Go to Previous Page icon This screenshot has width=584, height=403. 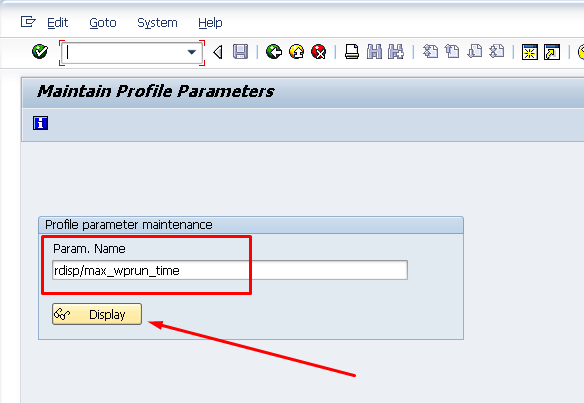(452, 51)
